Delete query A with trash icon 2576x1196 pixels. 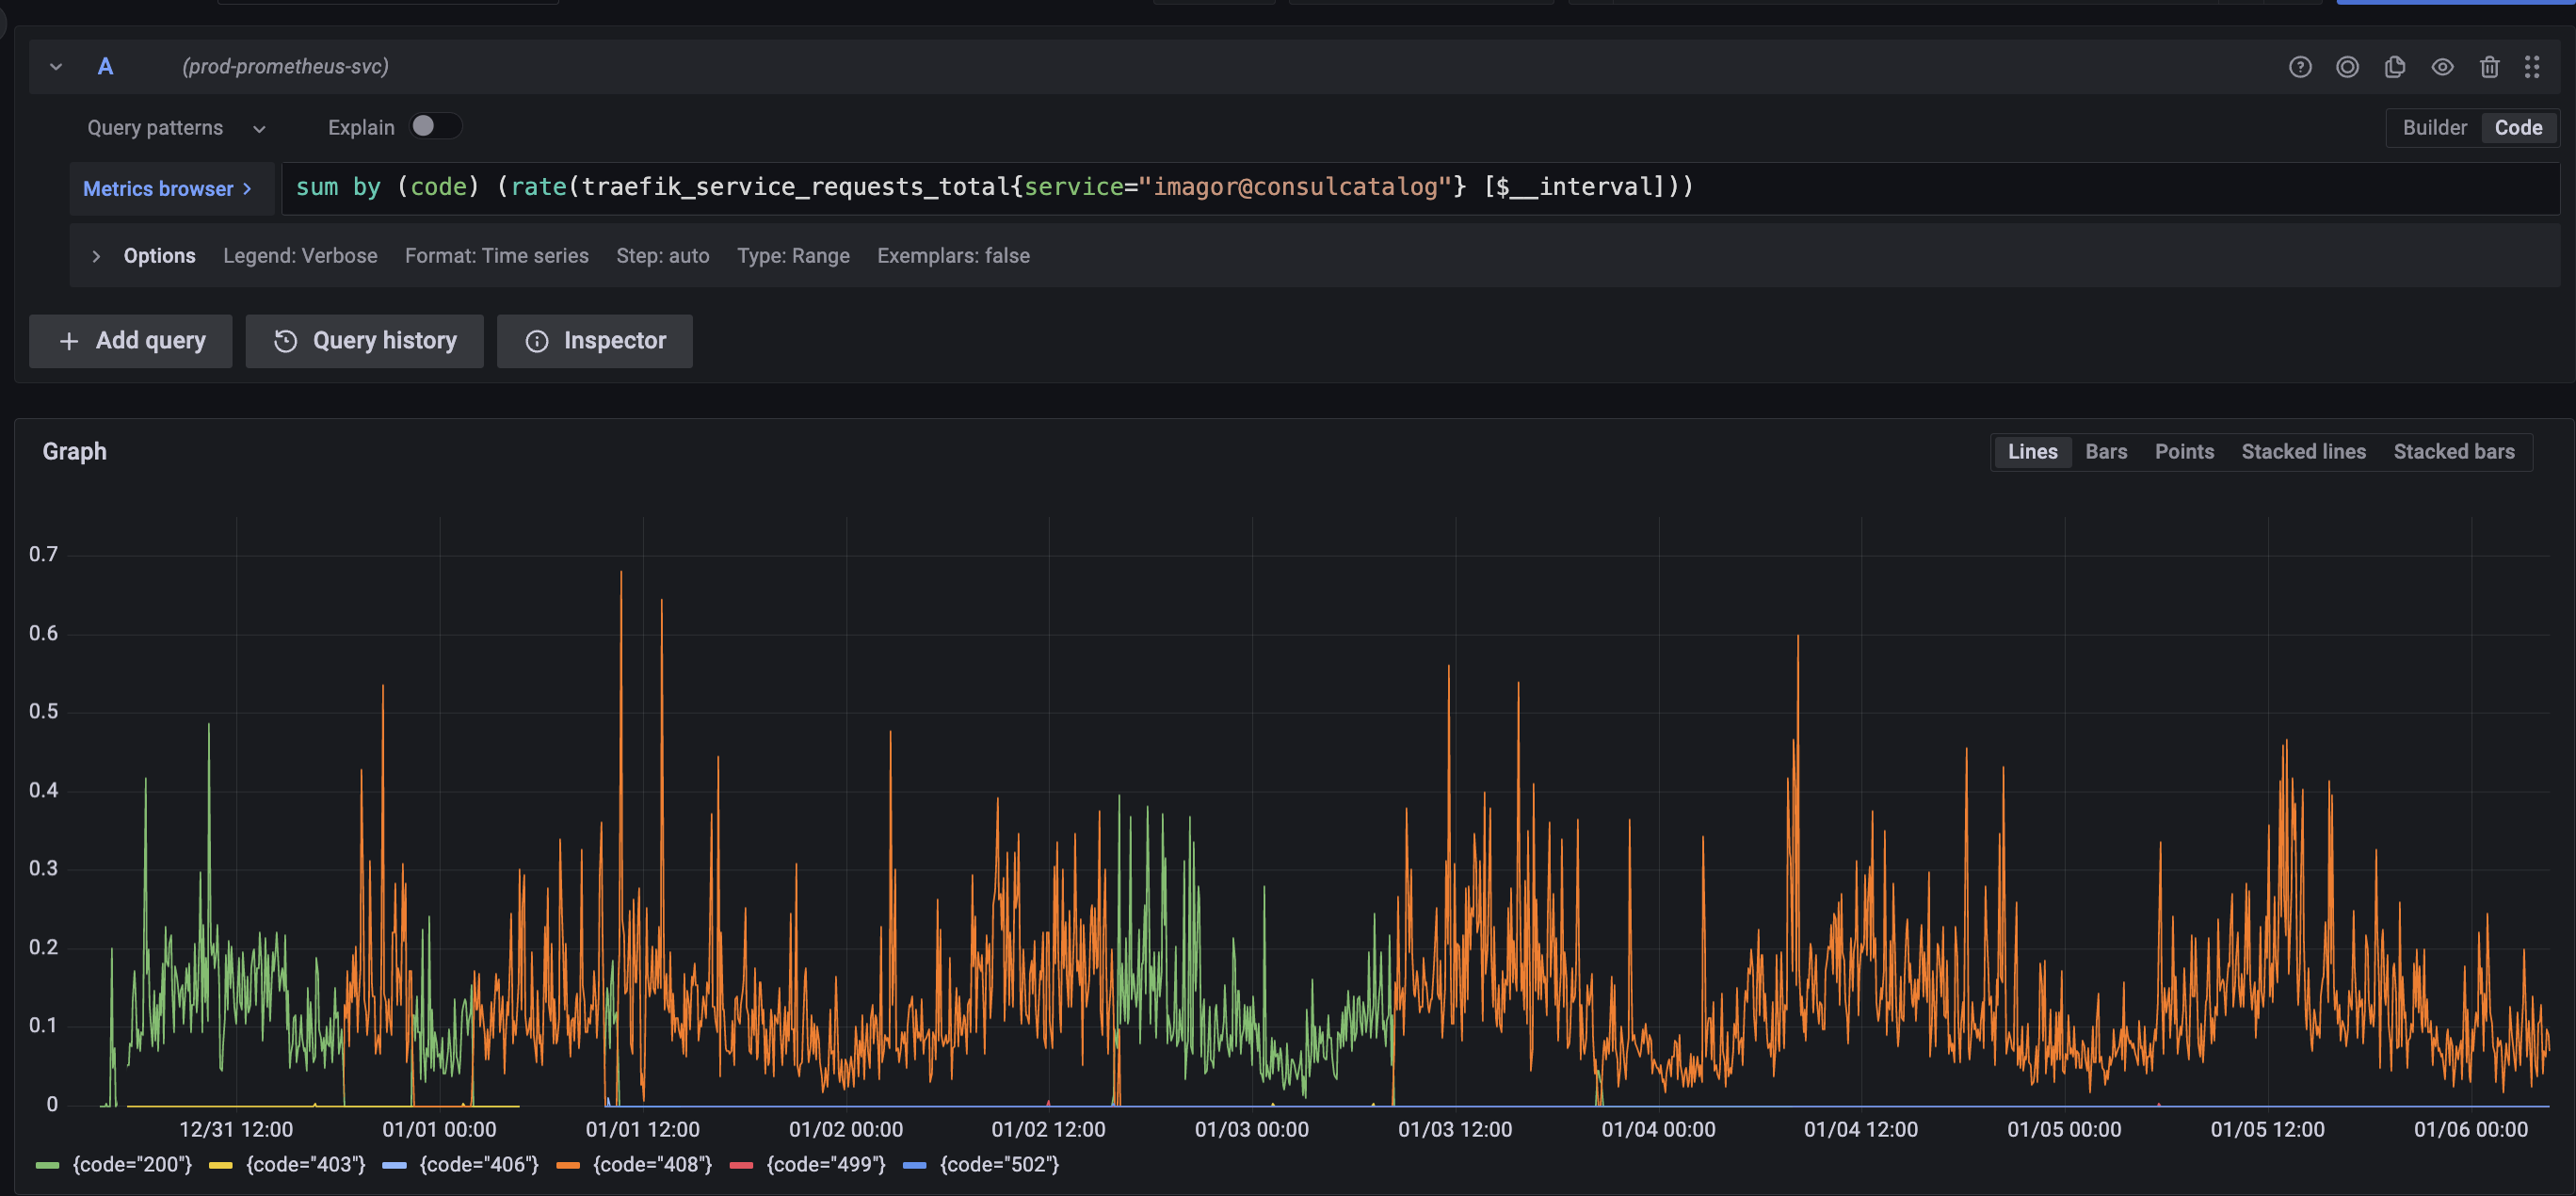click(x=2490, y=66)
